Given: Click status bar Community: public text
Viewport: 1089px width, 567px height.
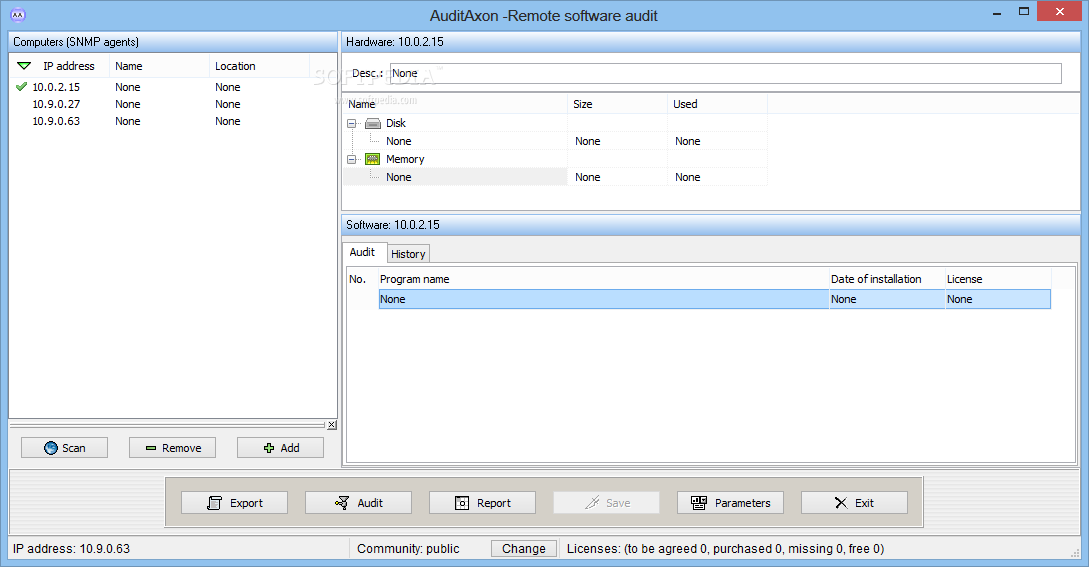Looking at the screenshot, I should tap(408, 549).
